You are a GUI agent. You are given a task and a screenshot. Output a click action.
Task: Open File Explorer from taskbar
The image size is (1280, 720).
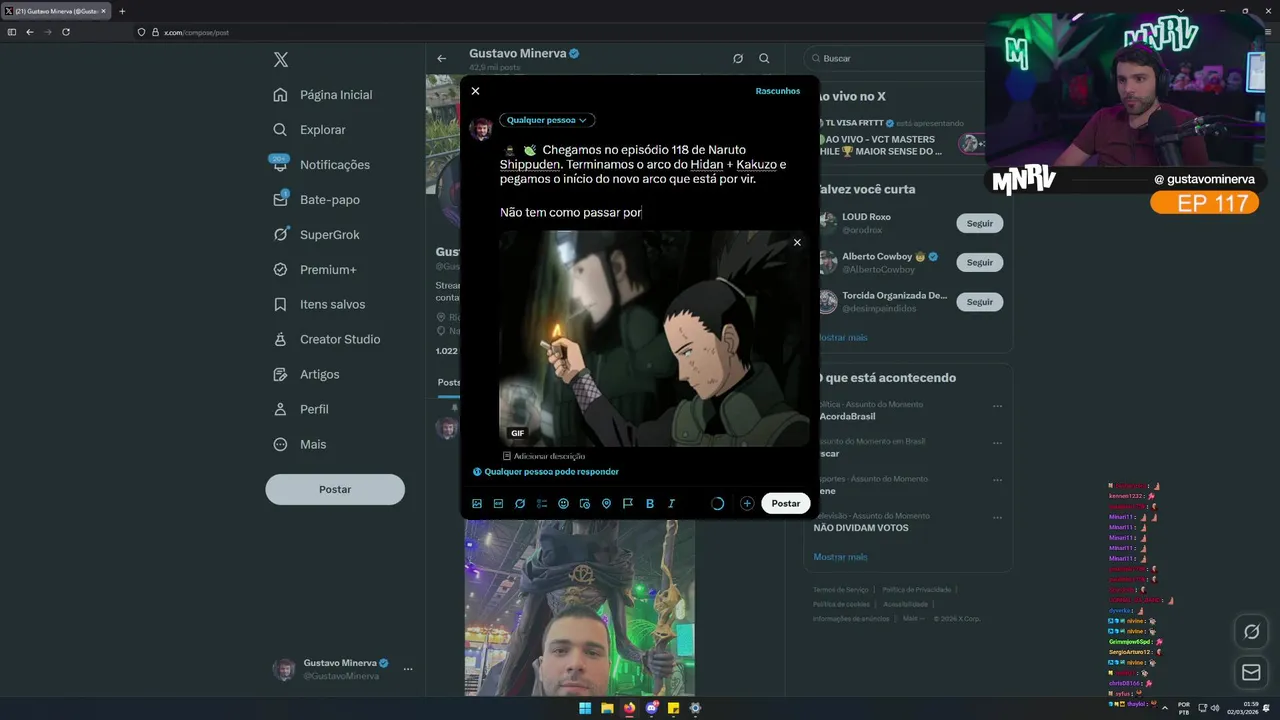pyautogui.click(x=607, y=708)
